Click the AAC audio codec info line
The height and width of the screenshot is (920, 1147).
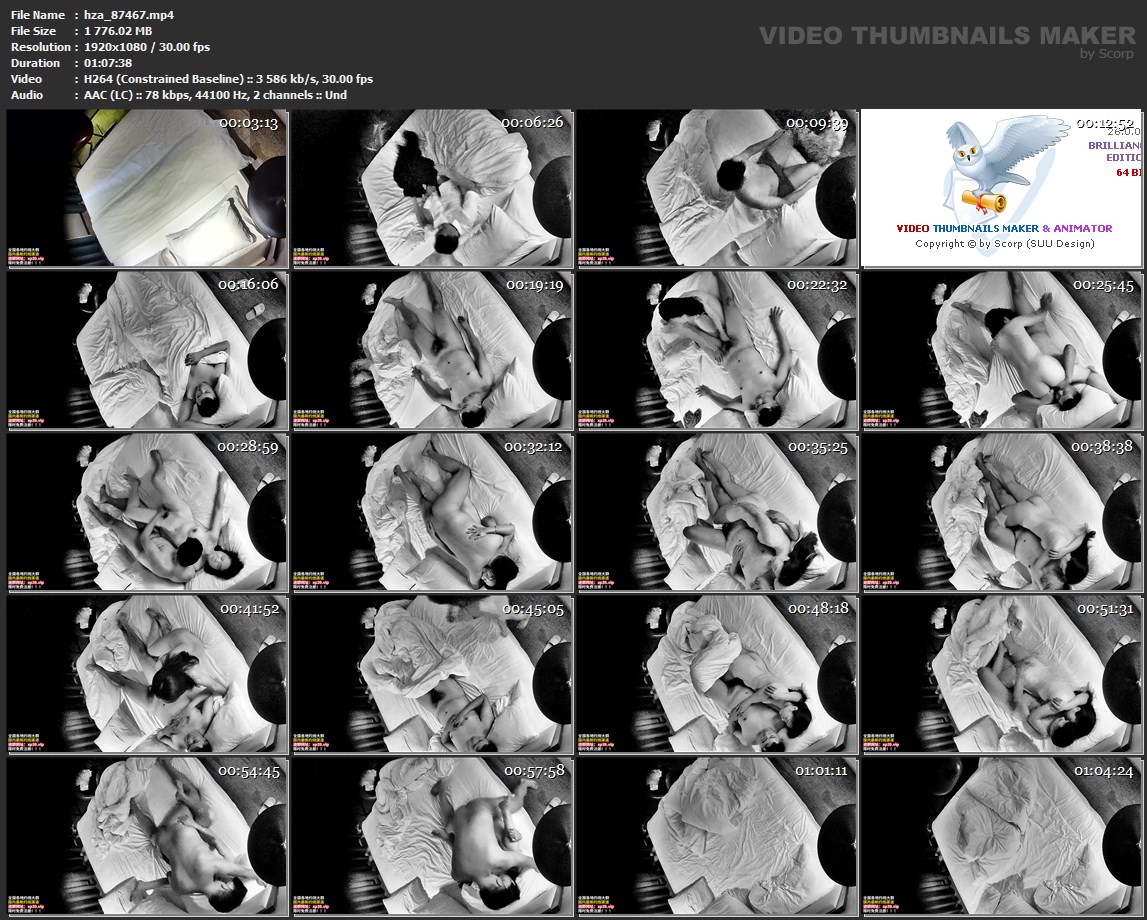pos(215,95)
